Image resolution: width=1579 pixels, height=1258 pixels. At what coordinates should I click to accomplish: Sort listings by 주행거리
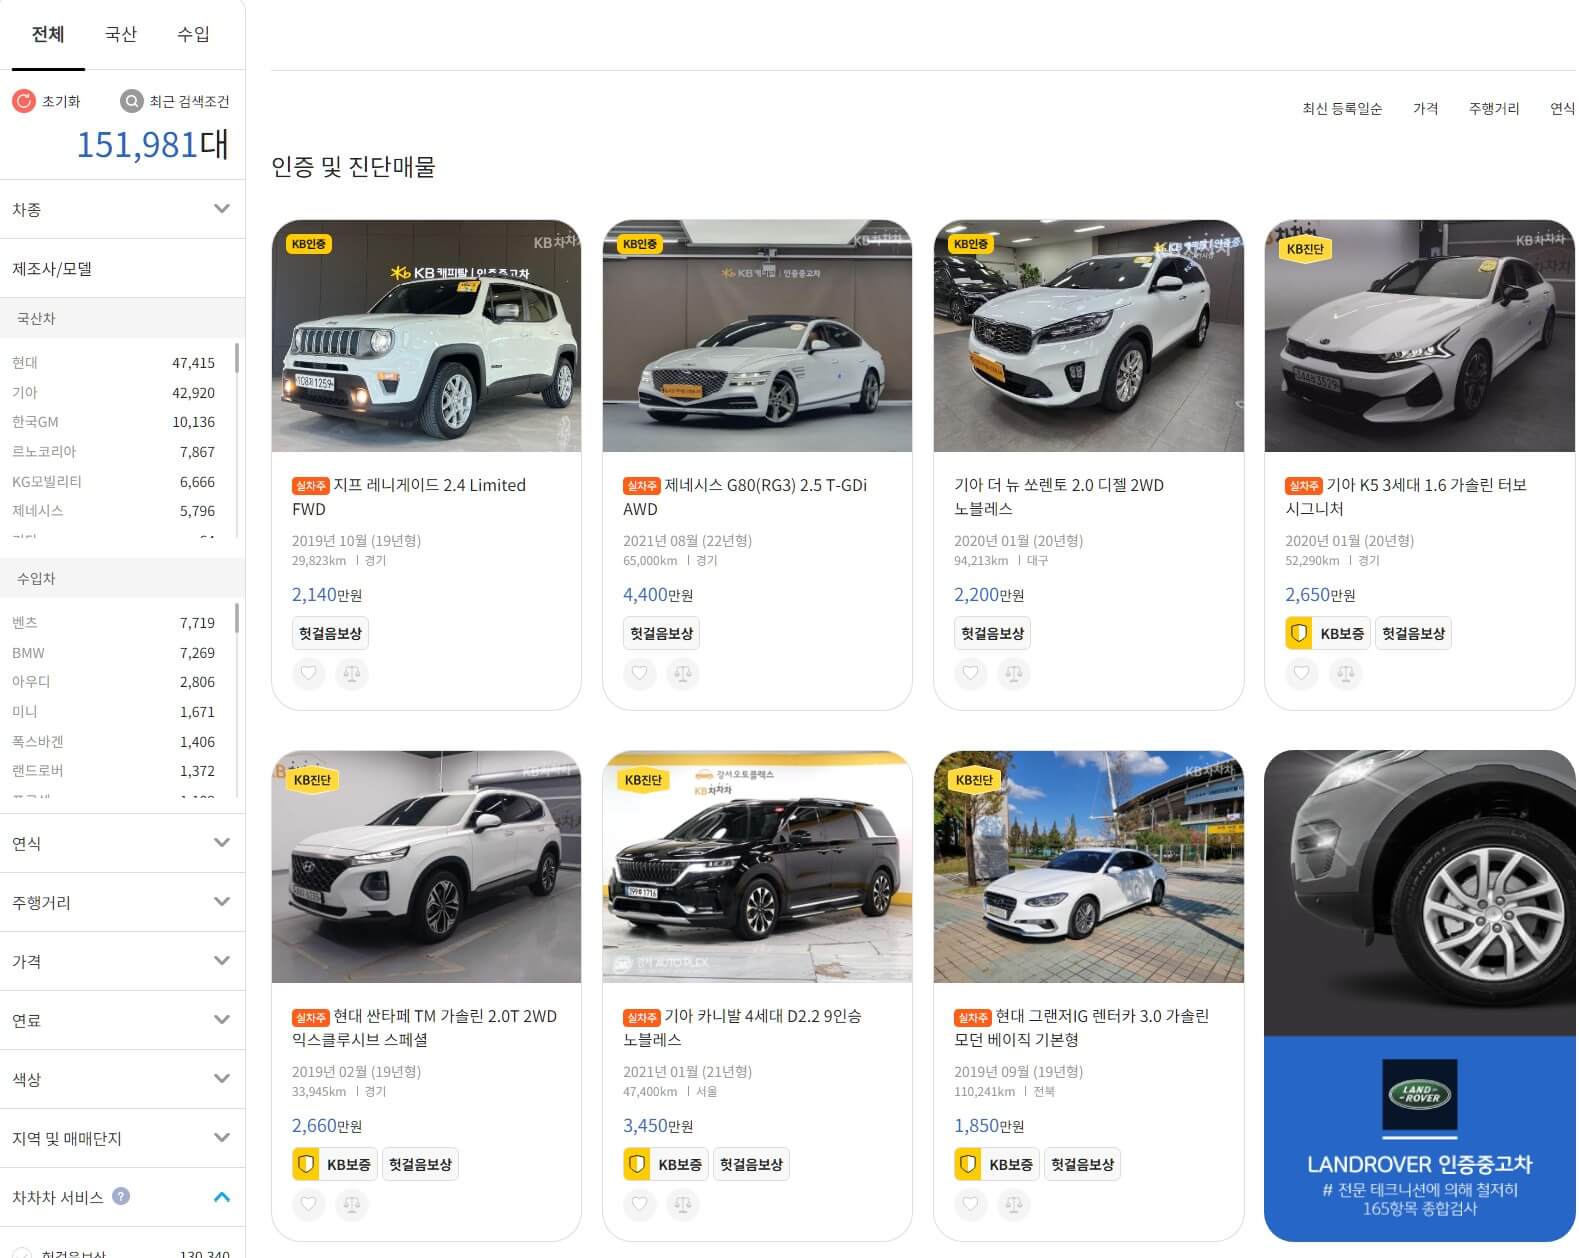pos(1494,108)
